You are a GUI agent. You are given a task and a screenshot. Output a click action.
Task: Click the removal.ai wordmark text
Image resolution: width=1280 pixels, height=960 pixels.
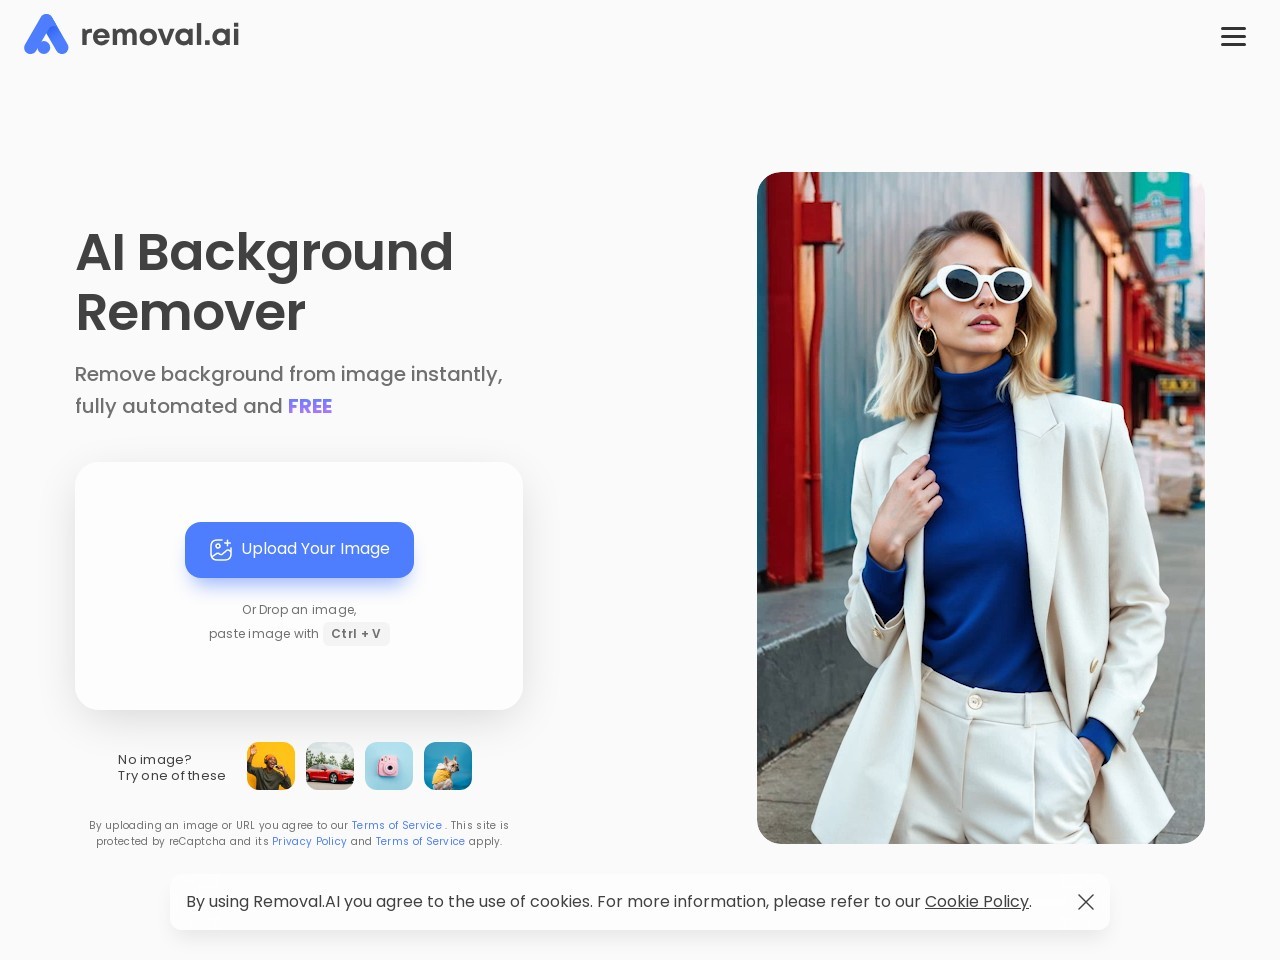(x=160, y=35)
